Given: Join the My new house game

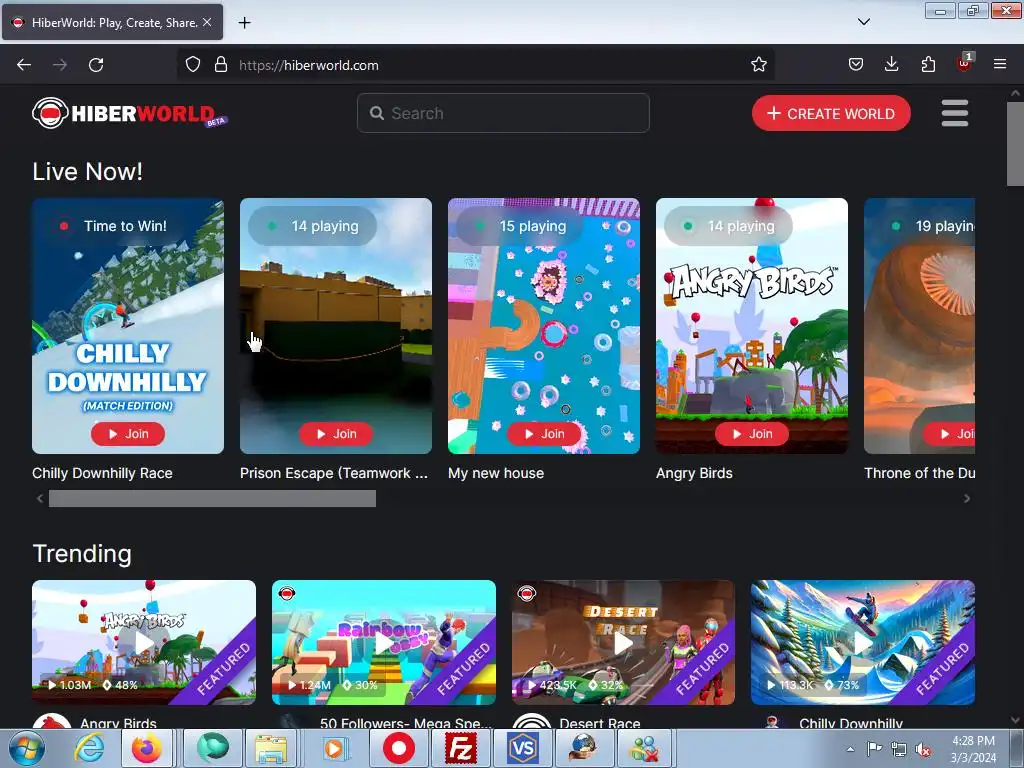Looking at the screenshot, I should point(544,434).
